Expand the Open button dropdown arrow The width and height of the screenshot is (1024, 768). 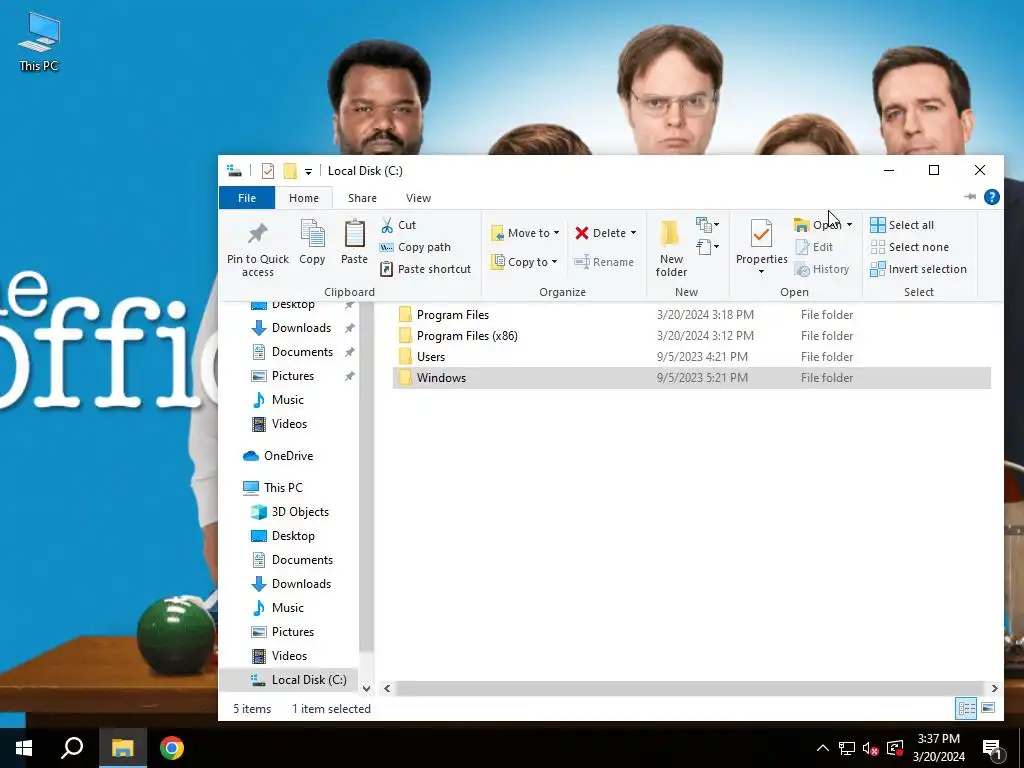tap(849, 225)
